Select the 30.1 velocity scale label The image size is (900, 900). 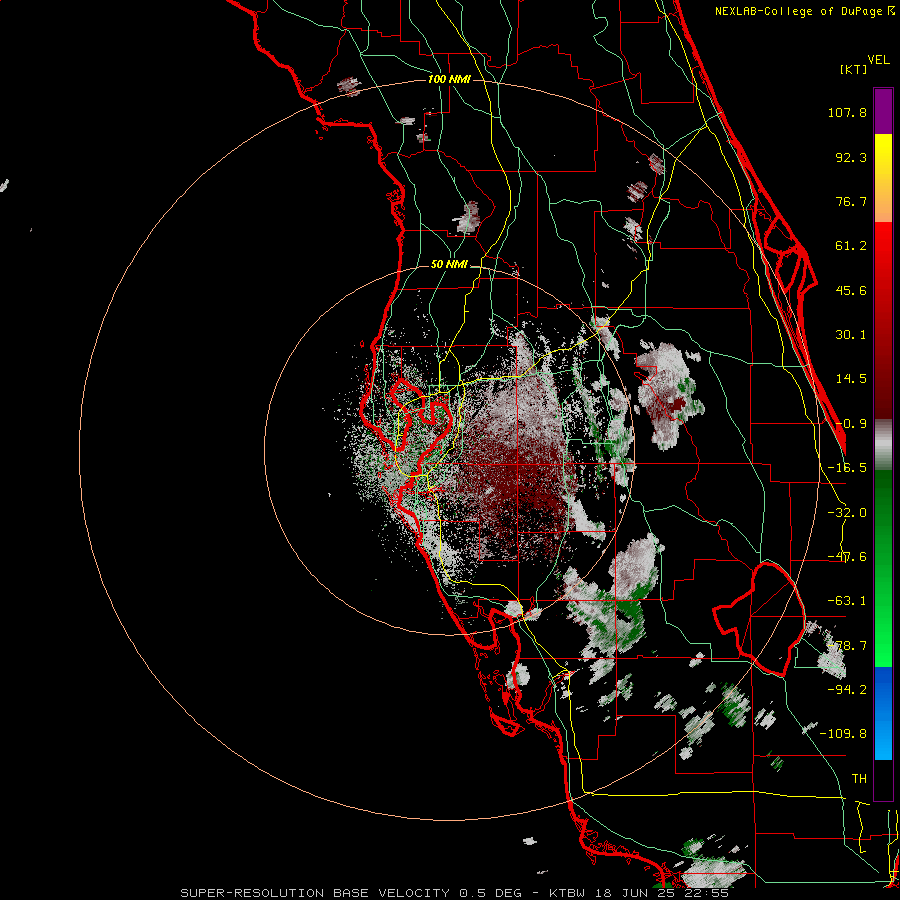coord(851,335)
